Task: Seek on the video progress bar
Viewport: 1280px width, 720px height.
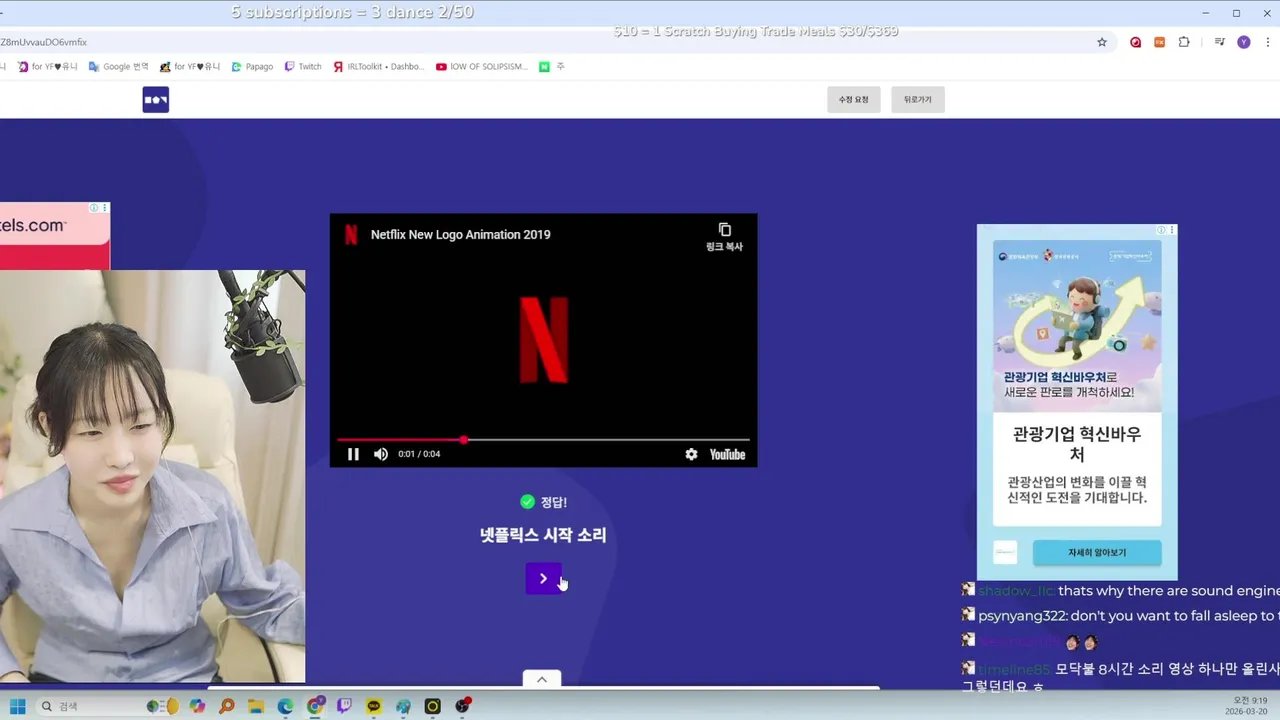Action: coord(543,439)
